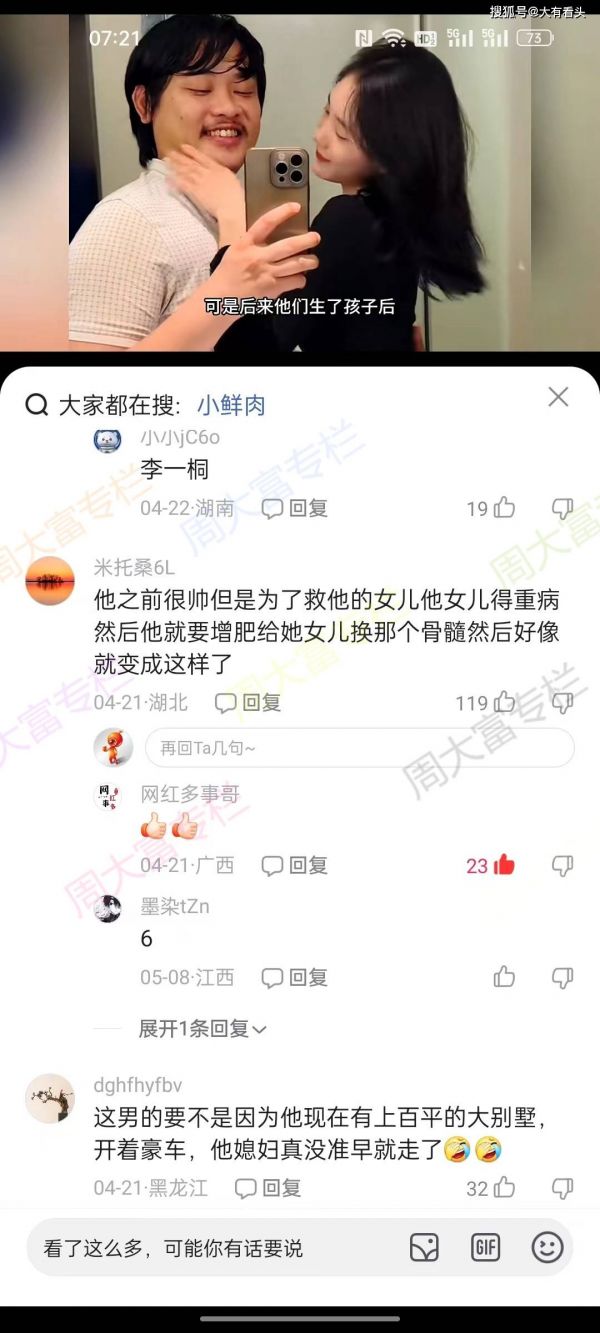600x1333 pixels.
Task: Tap the search magnifier icon
Action: [x=37, y=405]
